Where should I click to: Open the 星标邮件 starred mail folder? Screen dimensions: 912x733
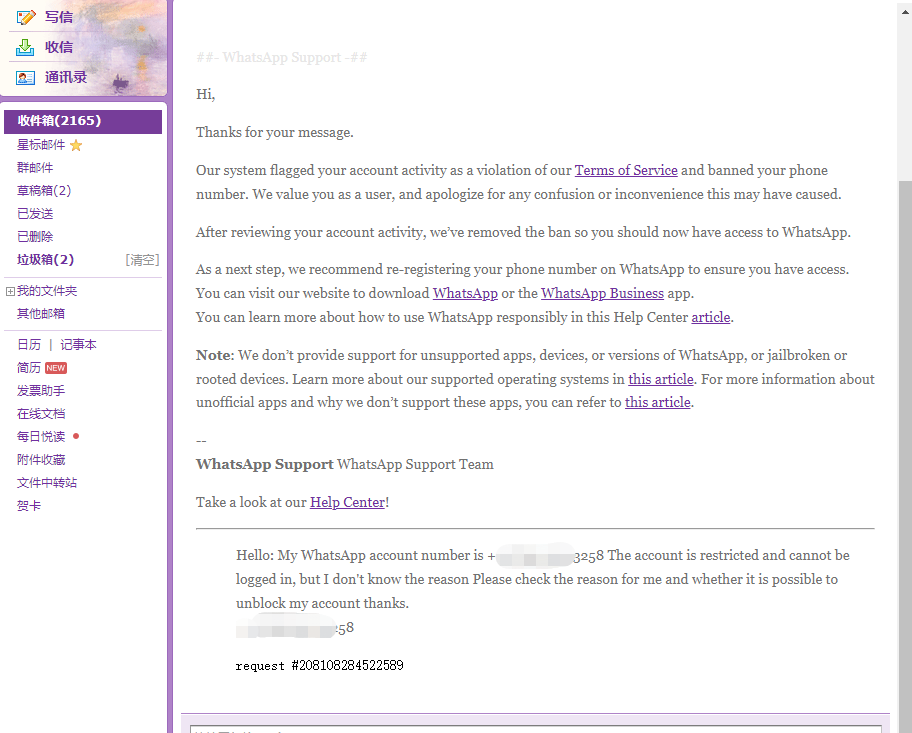[x=41, y=145]
